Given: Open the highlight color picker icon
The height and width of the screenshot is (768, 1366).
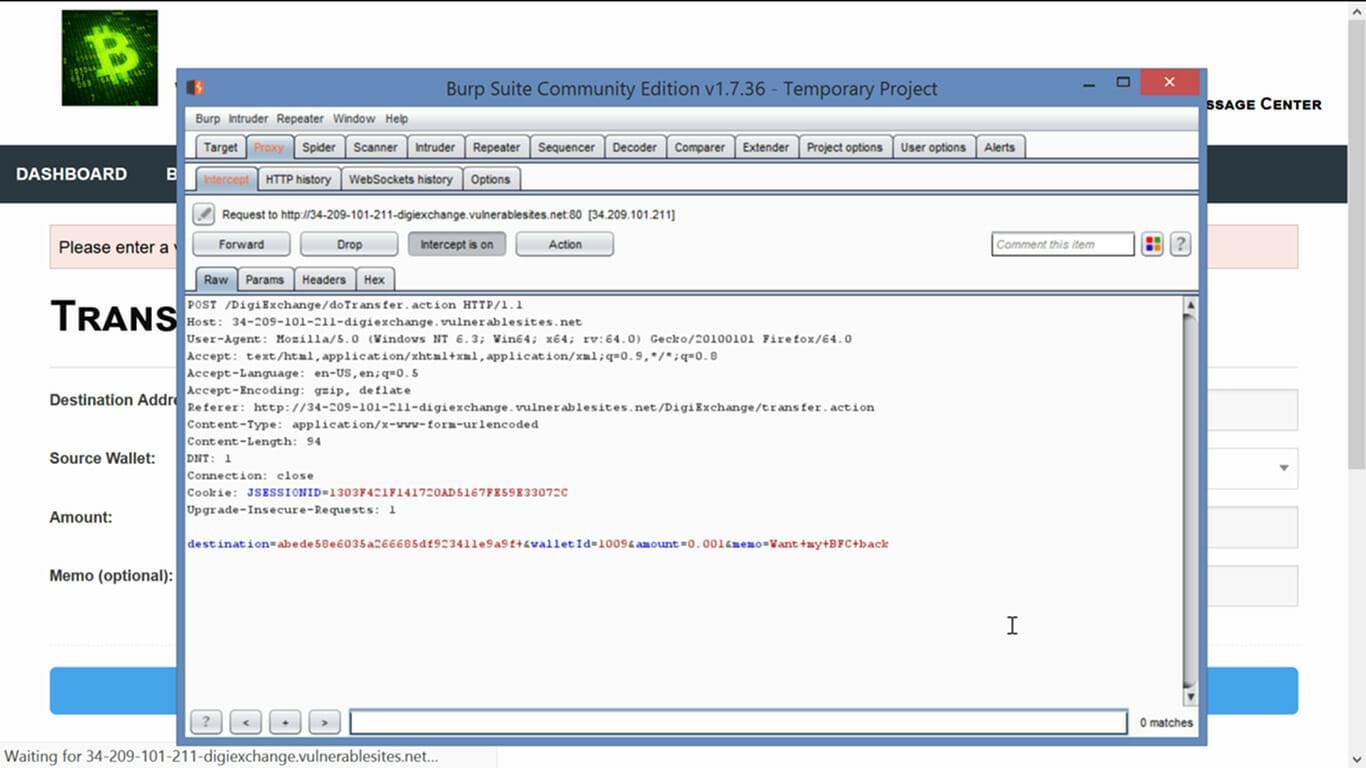Looking at the screenshot, I should [x=1152, y=244].
